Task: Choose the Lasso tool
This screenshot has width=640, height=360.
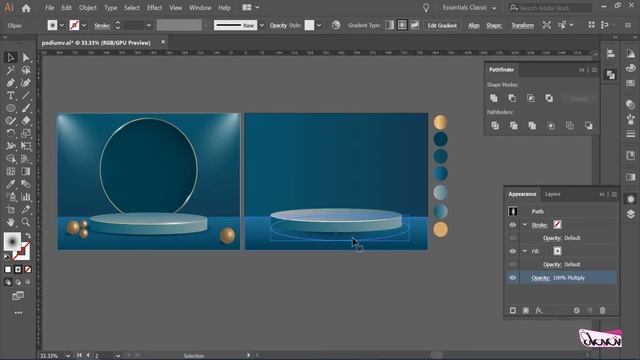Action: (x=26, y=70)
